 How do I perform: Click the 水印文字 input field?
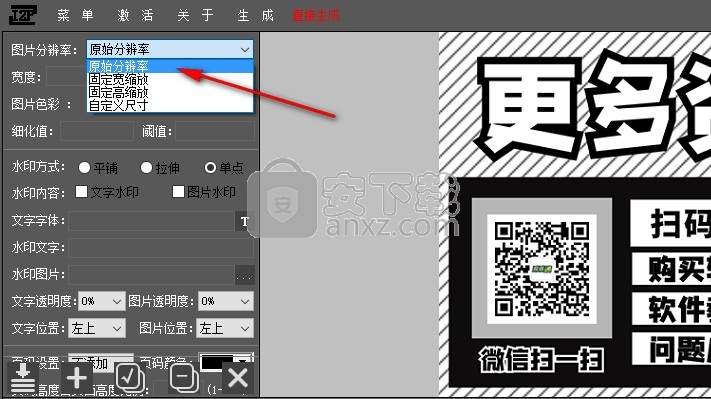click(x=161, y=248)
